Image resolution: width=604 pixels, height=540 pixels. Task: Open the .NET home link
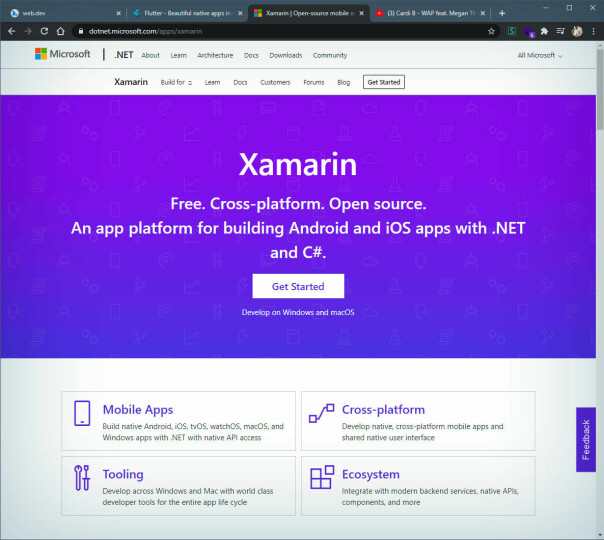(124, 55)
